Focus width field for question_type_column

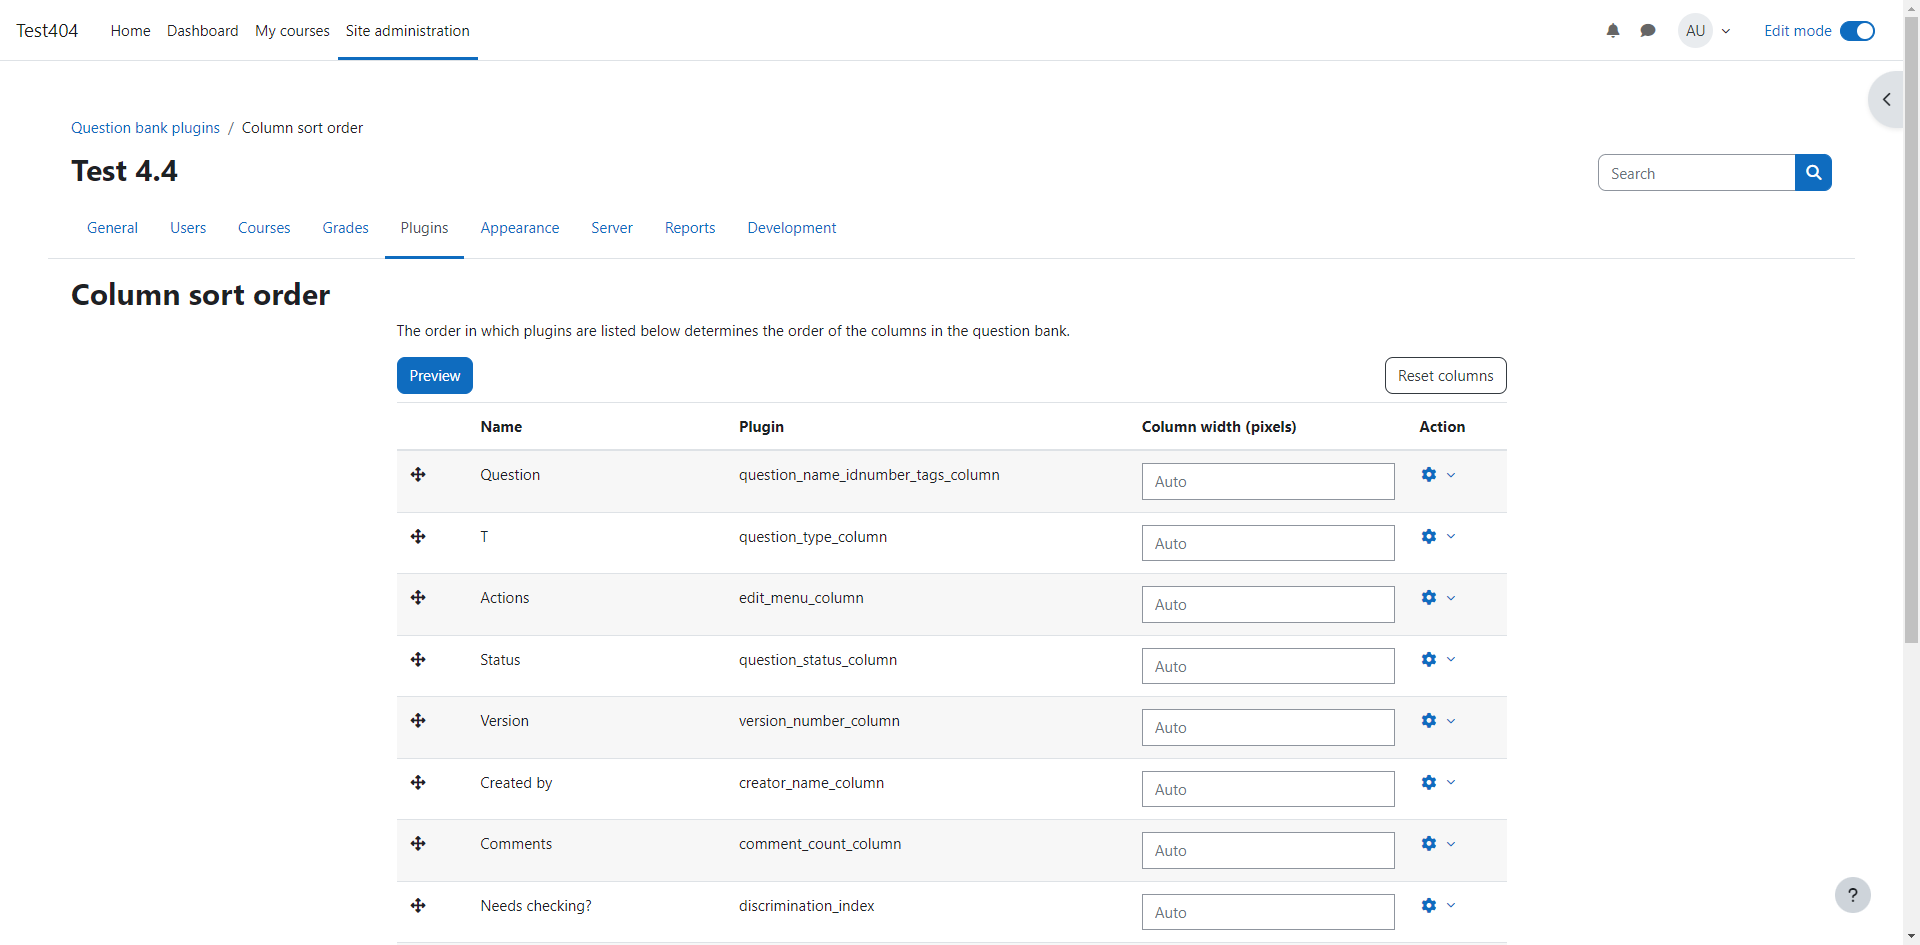[1268, 543]
